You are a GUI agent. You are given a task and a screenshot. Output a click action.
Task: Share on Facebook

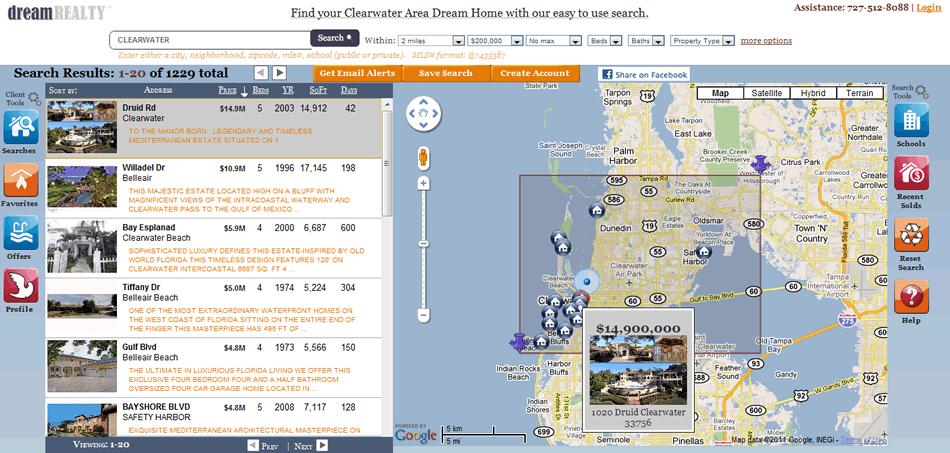point(645,74)
